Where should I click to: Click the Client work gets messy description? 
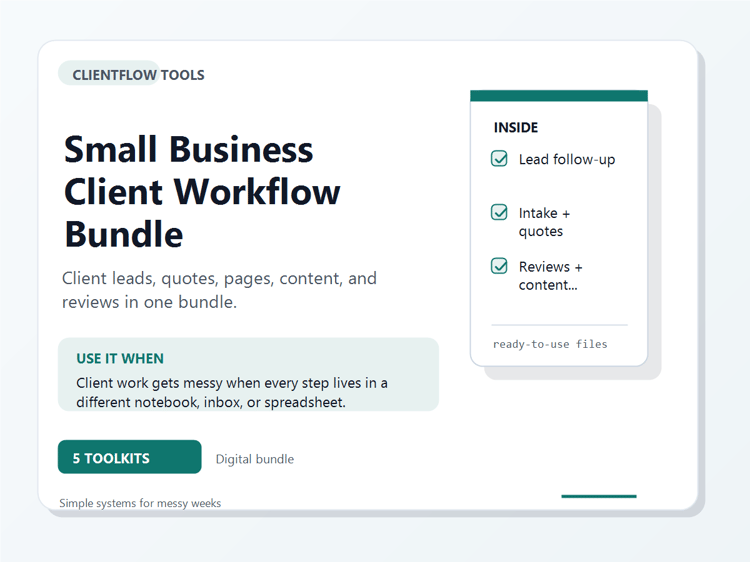[x=232, y=392]
